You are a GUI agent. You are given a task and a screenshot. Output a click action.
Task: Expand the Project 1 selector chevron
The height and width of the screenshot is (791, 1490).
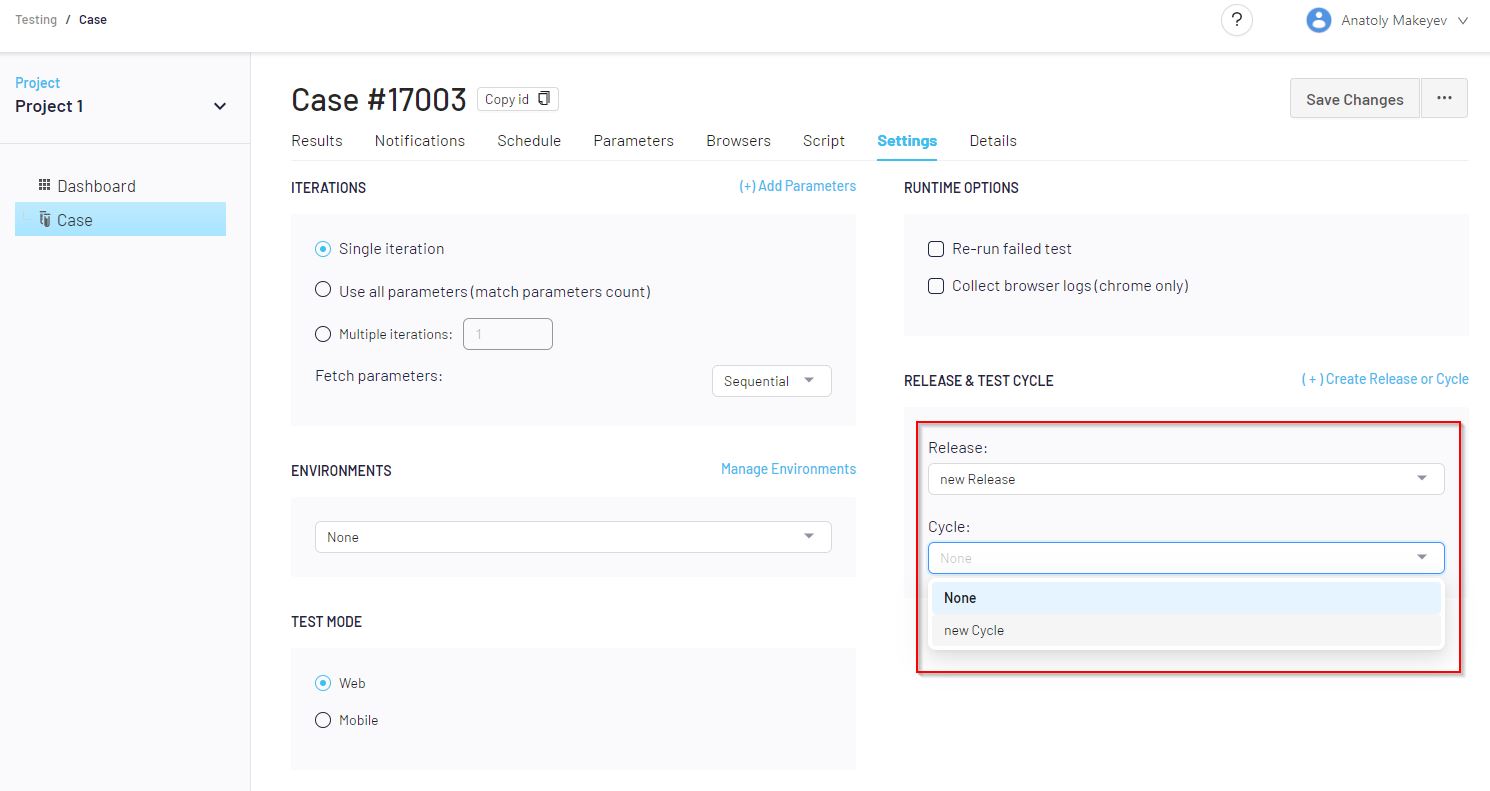[x=220, y=107]
